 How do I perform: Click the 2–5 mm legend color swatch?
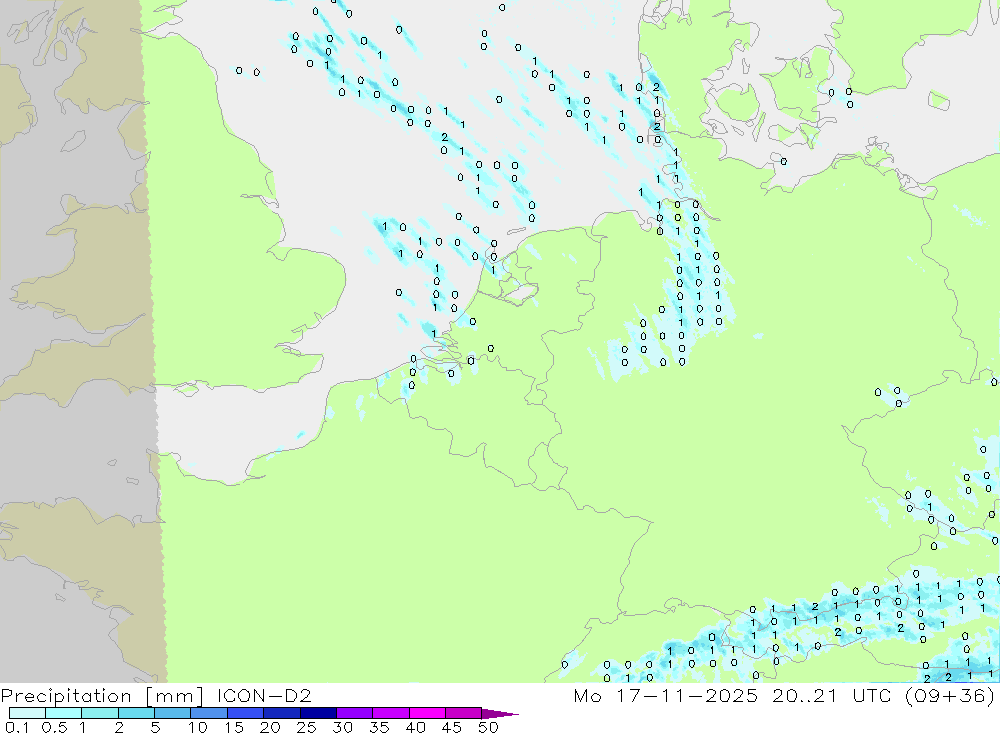[x=136, y=713]
